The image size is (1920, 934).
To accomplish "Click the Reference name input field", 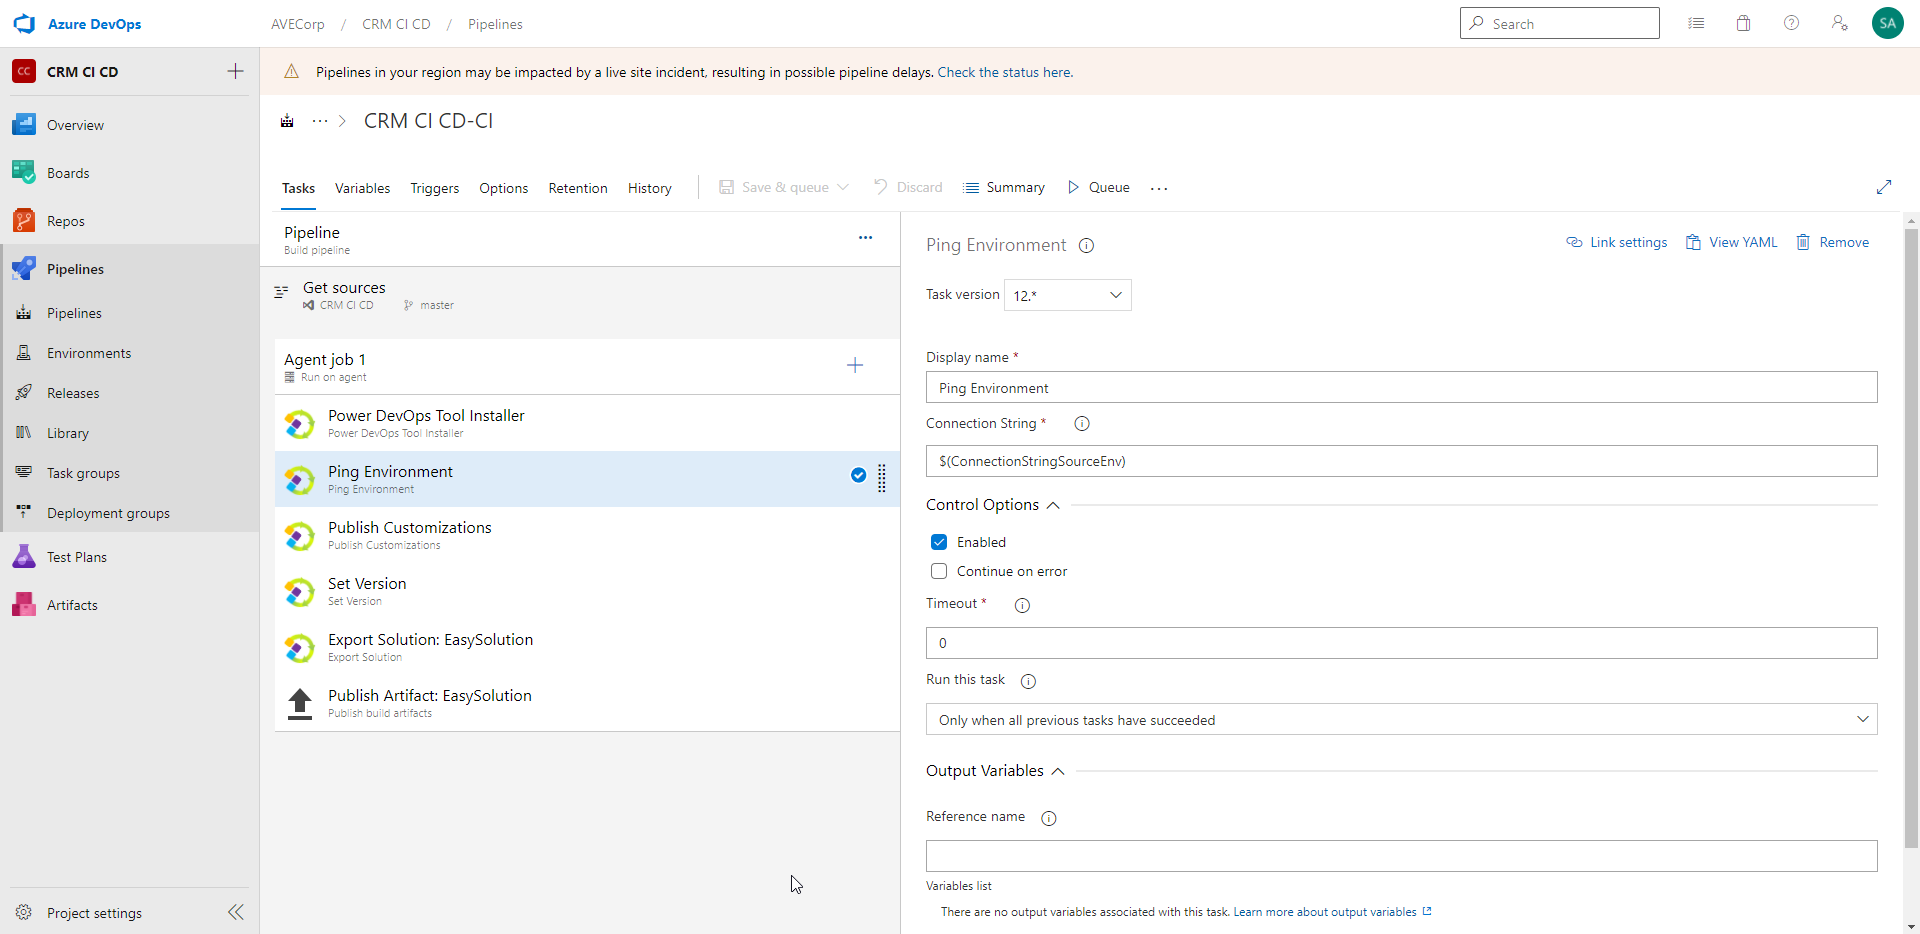I will click(x=1401, y=856).
